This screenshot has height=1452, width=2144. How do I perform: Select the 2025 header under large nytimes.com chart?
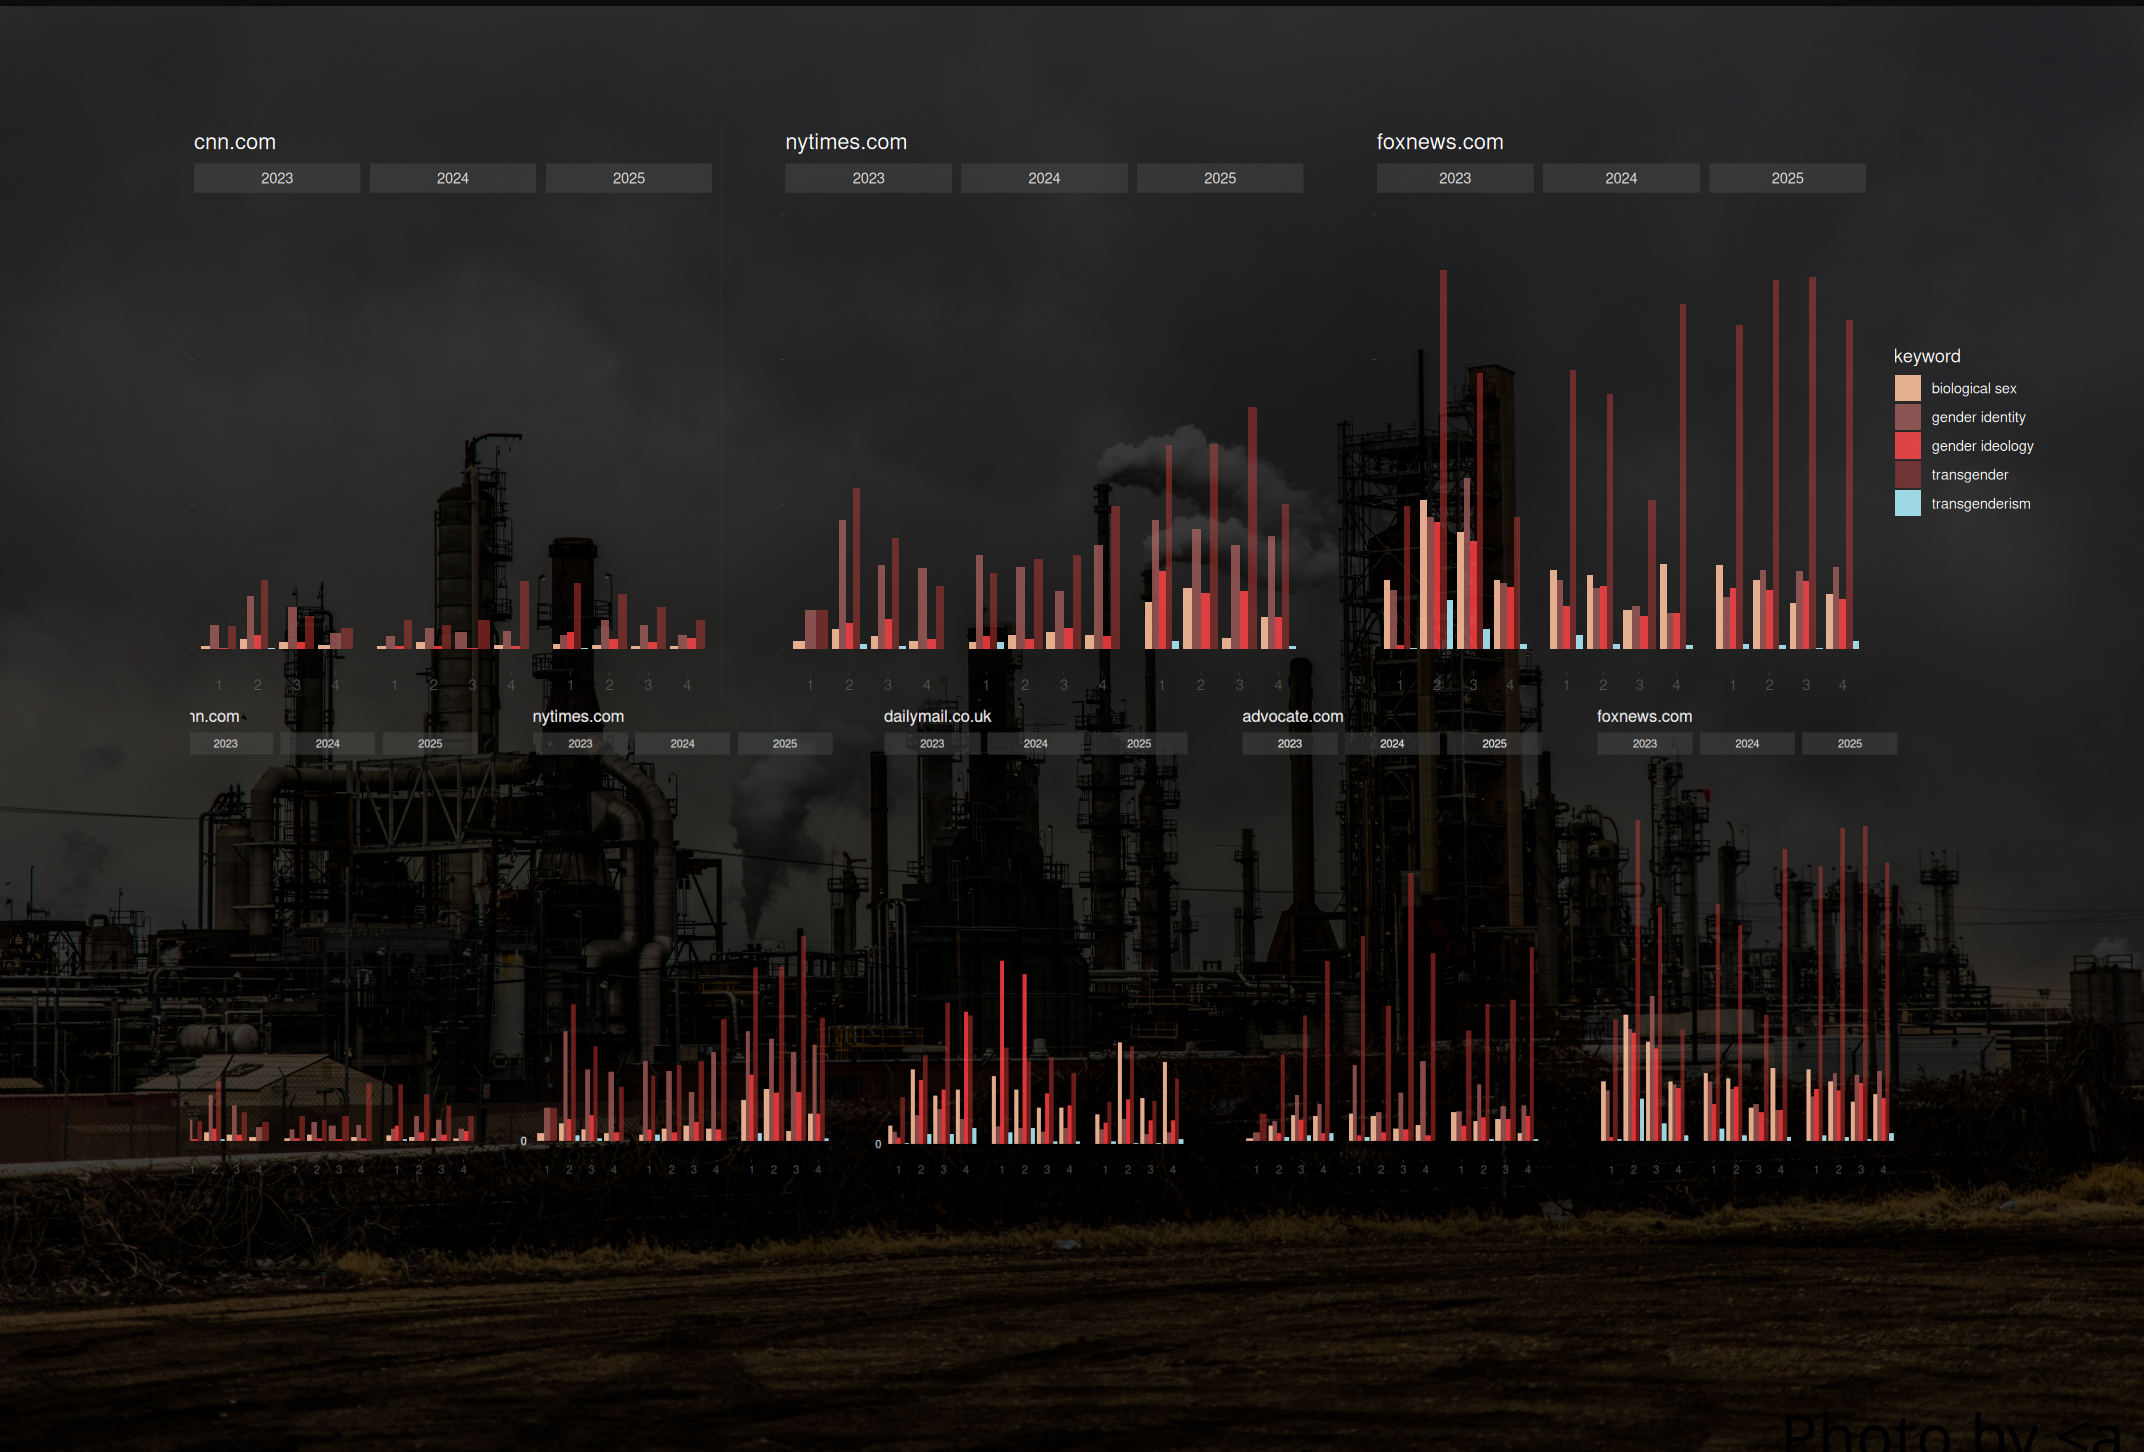(1219, 178)
